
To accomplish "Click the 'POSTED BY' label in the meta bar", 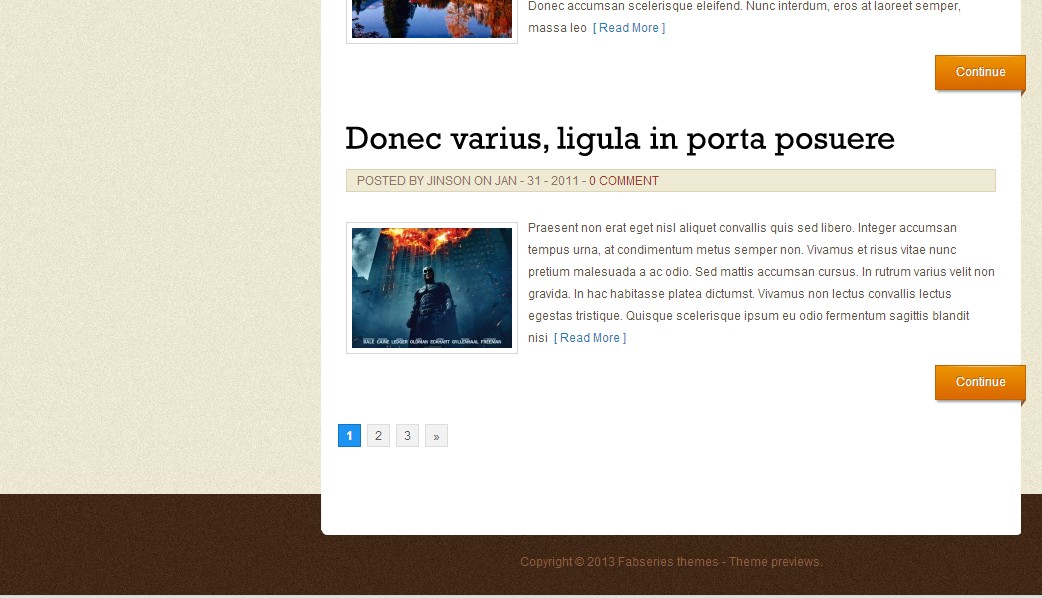I will click(x=390, y=181).
